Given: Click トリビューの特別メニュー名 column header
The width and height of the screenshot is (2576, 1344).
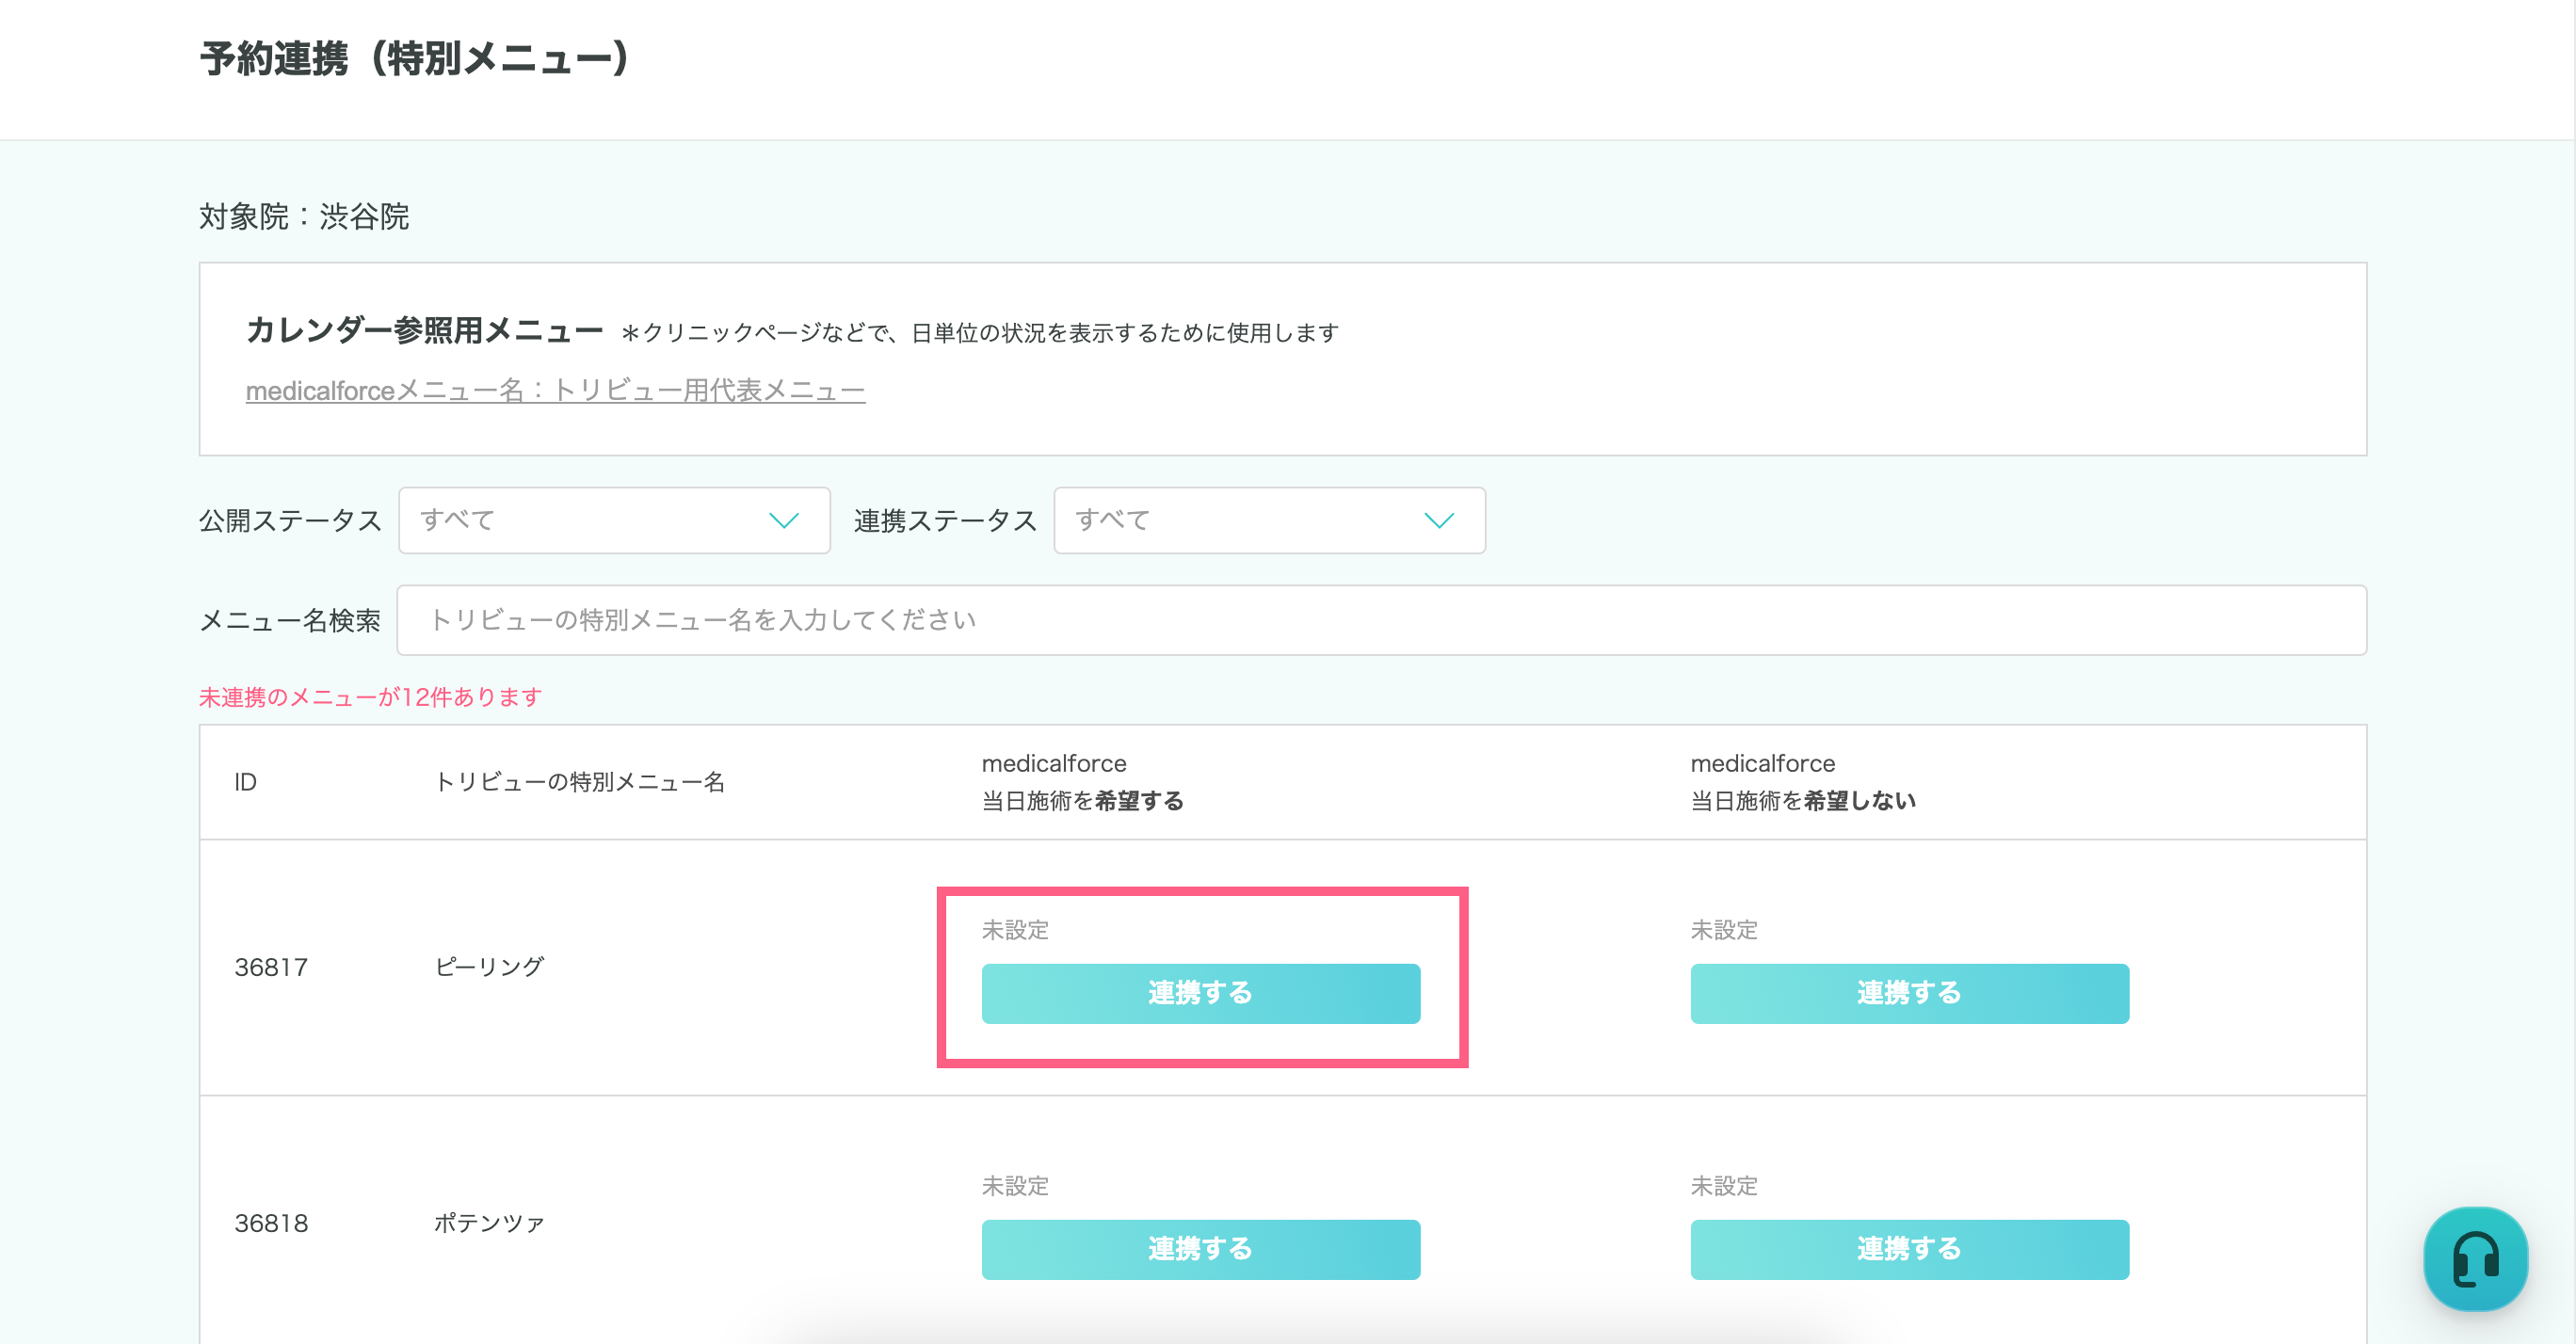Looking at the screenshot, I should tap(579, 782).
